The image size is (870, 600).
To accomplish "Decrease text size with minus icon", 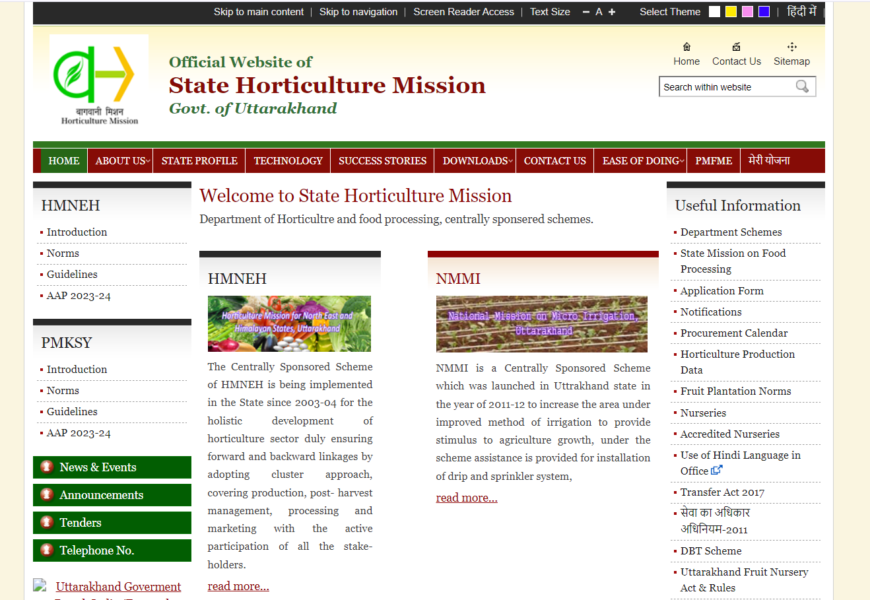I will tap(586, 12).
